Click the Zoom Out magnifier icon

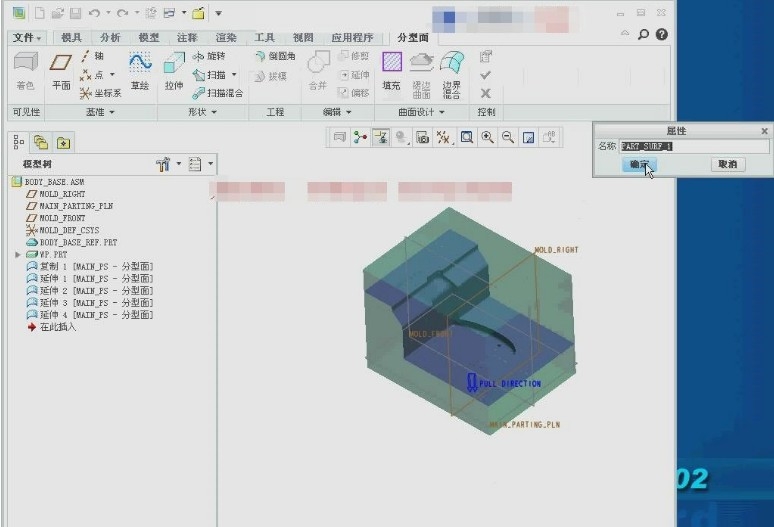pos(508,137)
